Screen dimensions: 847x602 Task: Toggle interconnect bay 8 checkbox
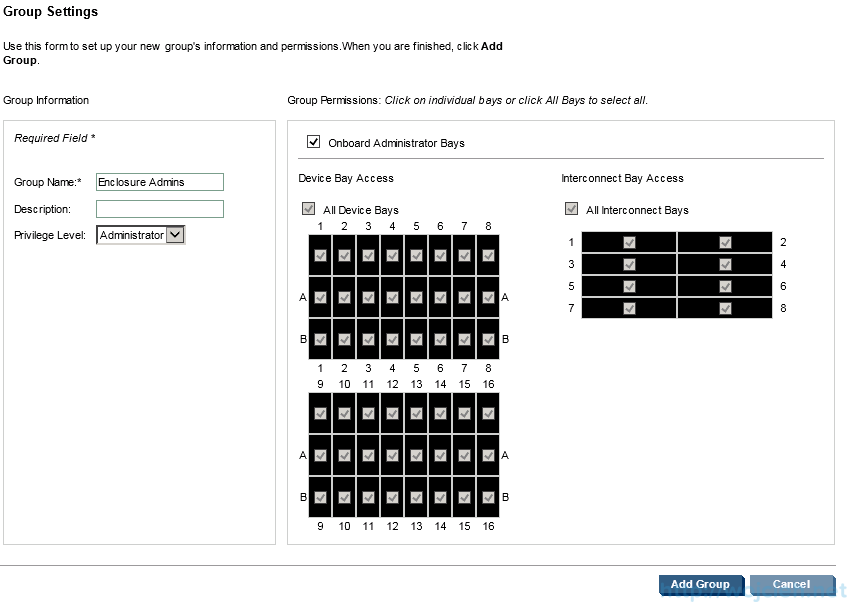coord(725,309)
